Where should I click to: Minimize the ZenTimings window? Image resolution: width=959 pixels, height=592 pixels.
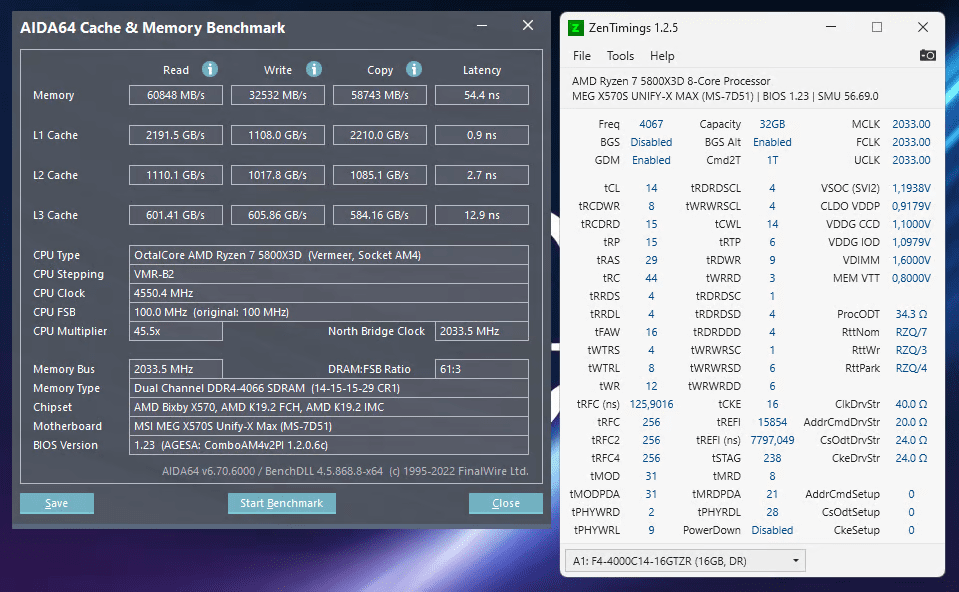click(831, 27)
